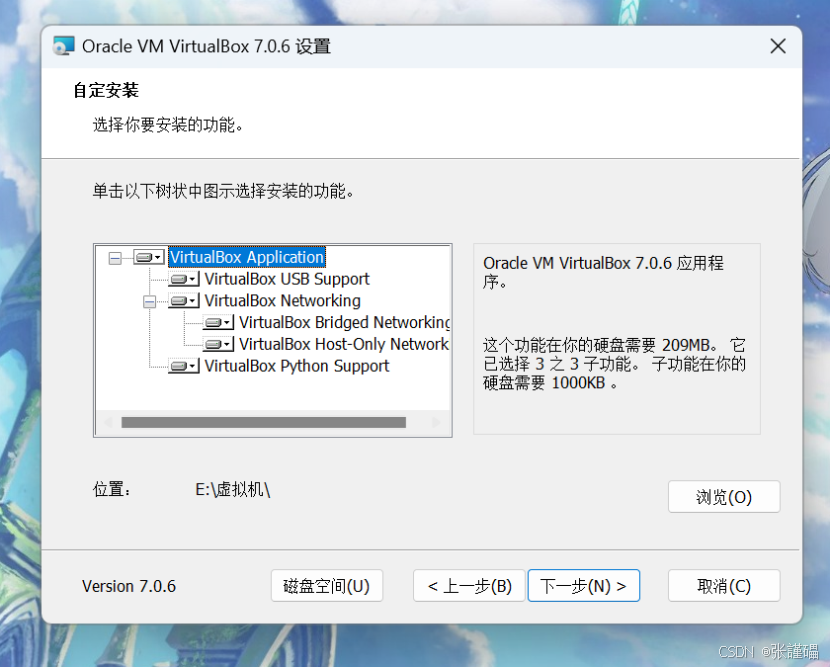This screenshot has height=668, width=831.
Task: Open Networking feature drive icon dropdown
Action: click(183, 301)
